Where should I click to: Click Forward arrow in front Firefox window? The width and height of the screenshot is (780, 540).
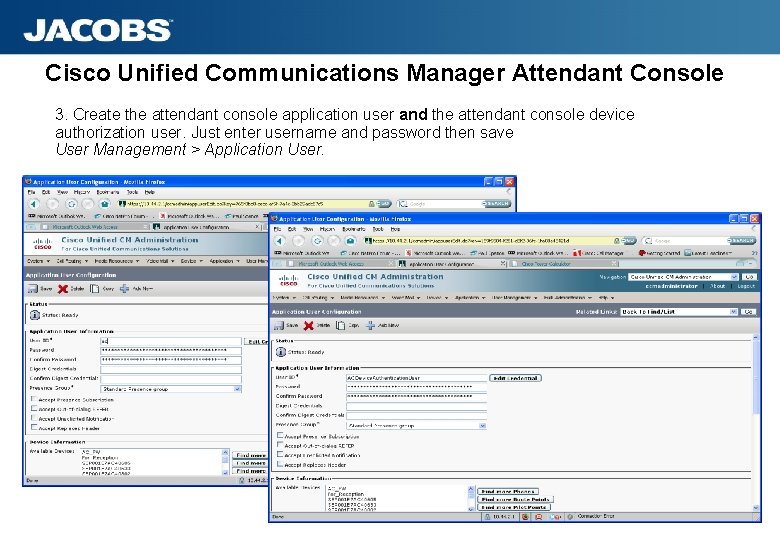tap(298, 241)
